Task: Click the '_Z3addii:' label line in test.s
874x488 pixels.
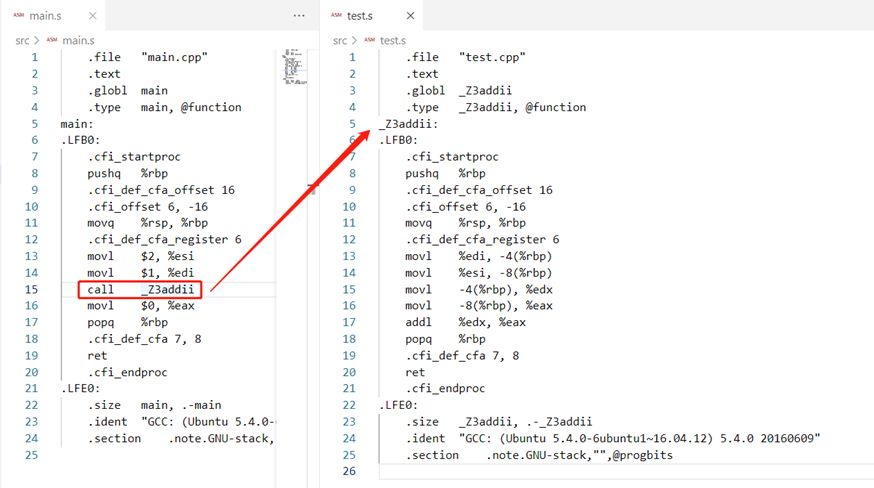Action: point(408,124)
